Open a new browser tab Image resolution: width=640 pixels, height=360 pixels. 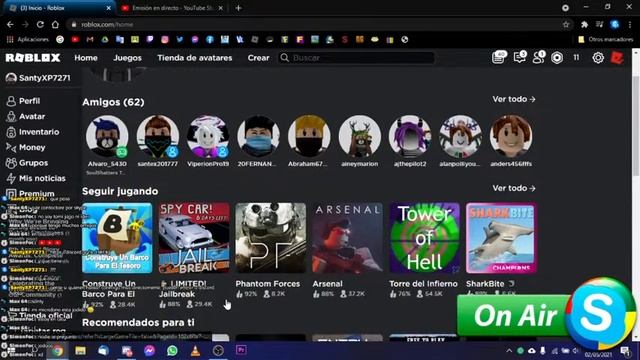coord(238,8)
